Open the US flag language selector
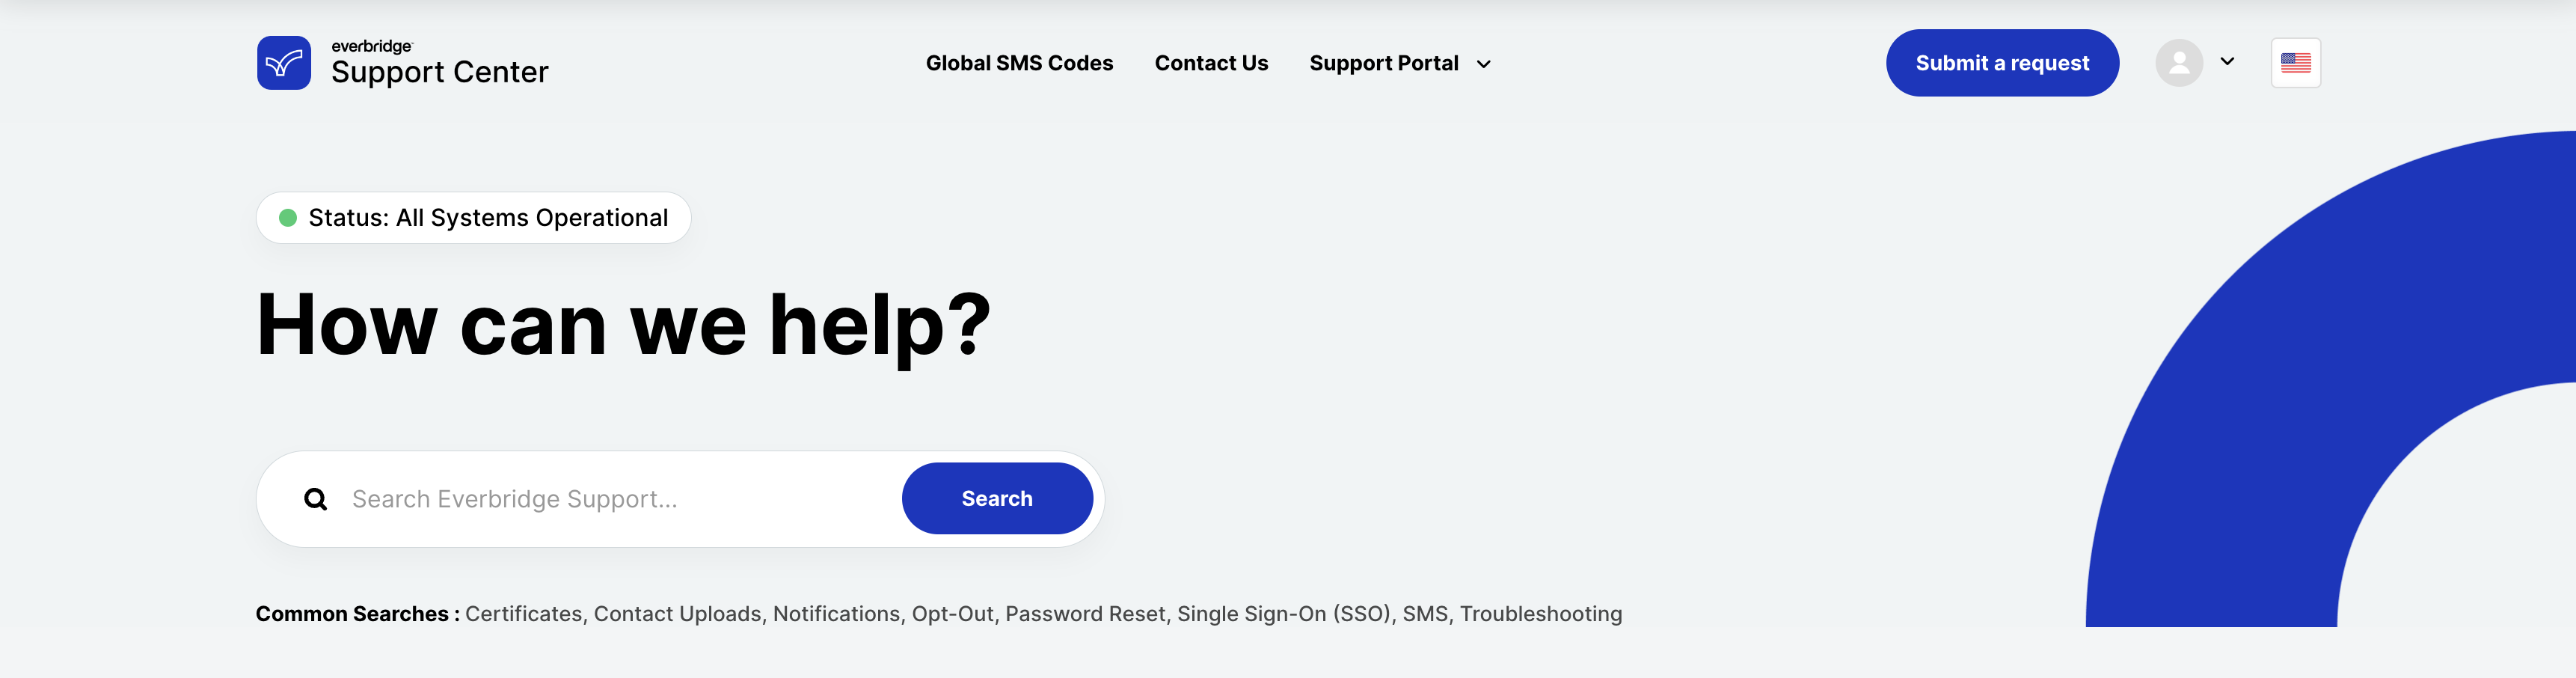Screen dimensions: 2576x678 pos(2295,63)
